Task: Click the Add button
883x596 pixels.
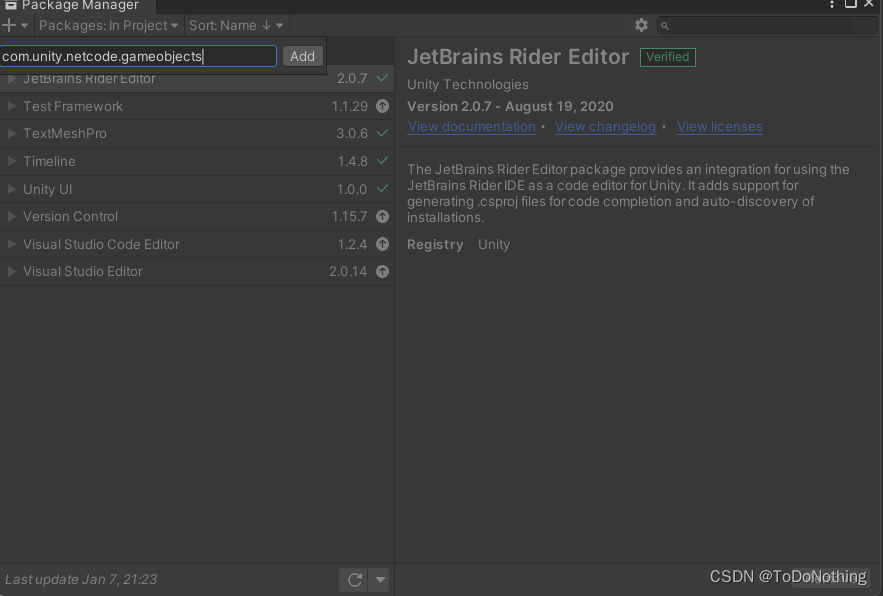Action: (x=302, y=56)
